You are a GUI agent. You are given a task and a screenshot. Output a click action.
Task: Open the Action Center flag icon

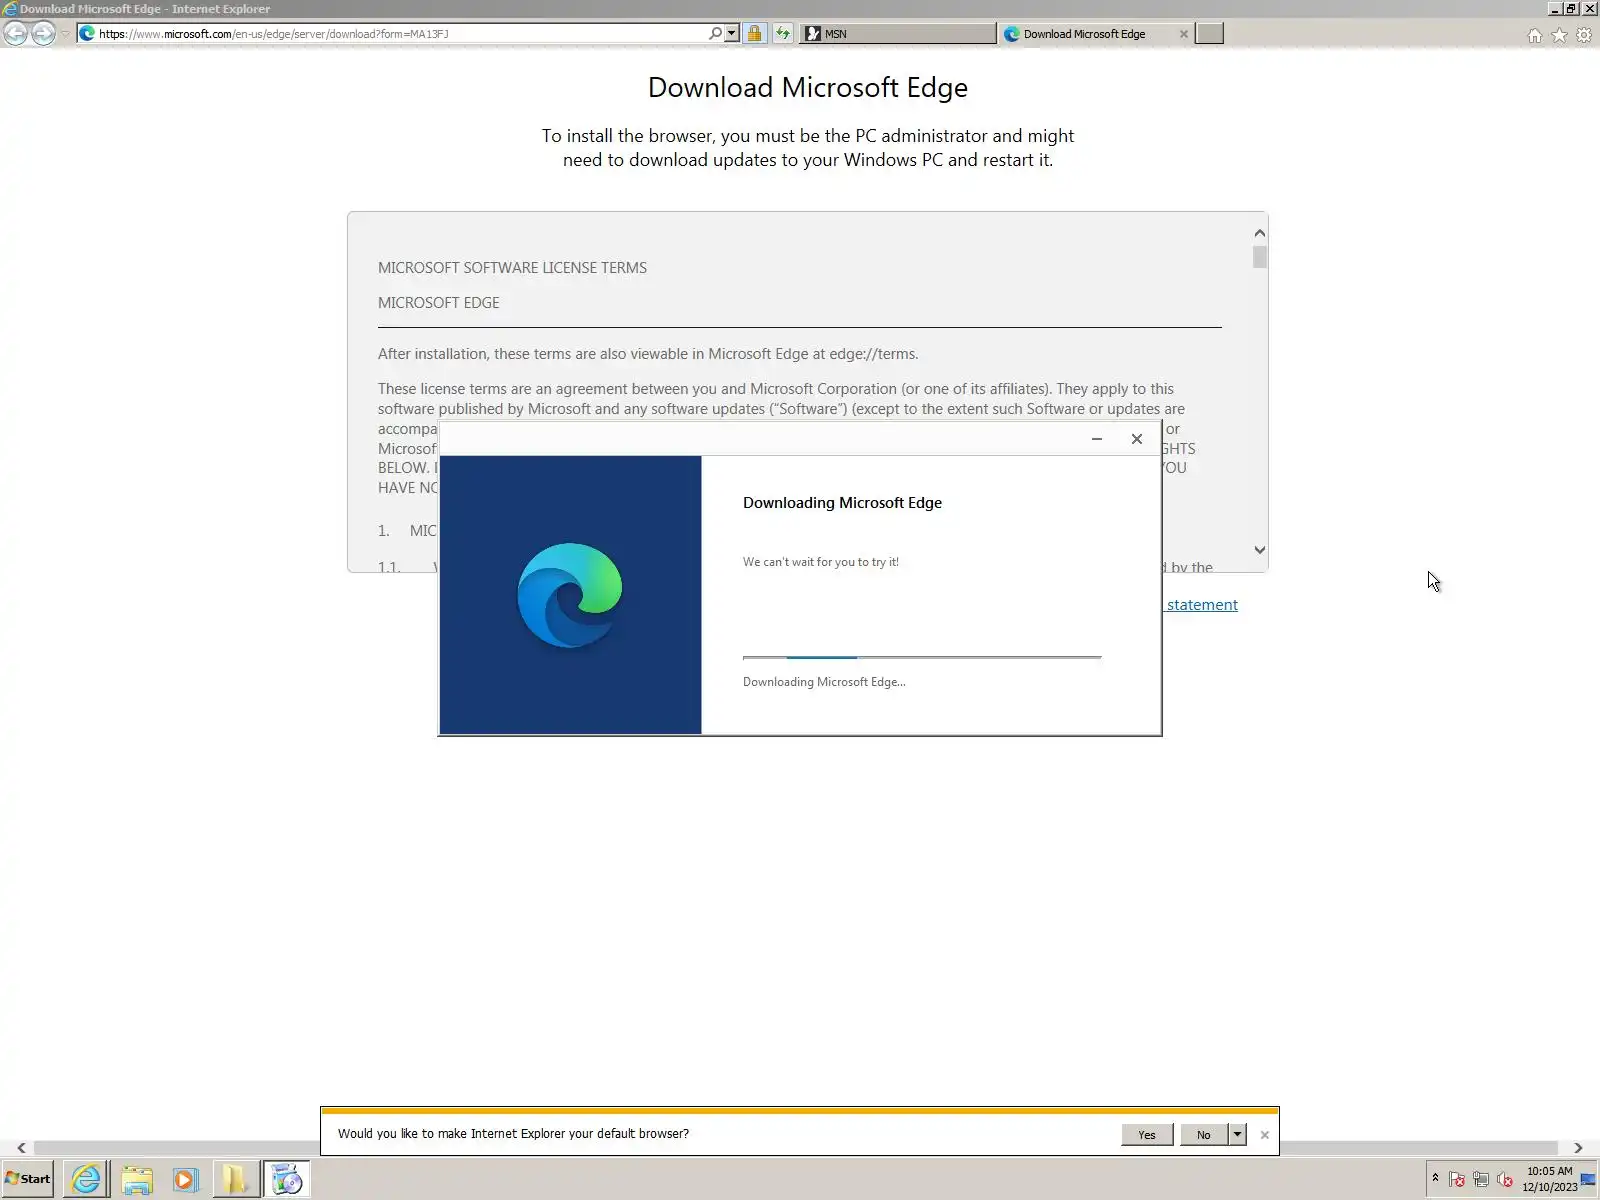(1457, 1180)
